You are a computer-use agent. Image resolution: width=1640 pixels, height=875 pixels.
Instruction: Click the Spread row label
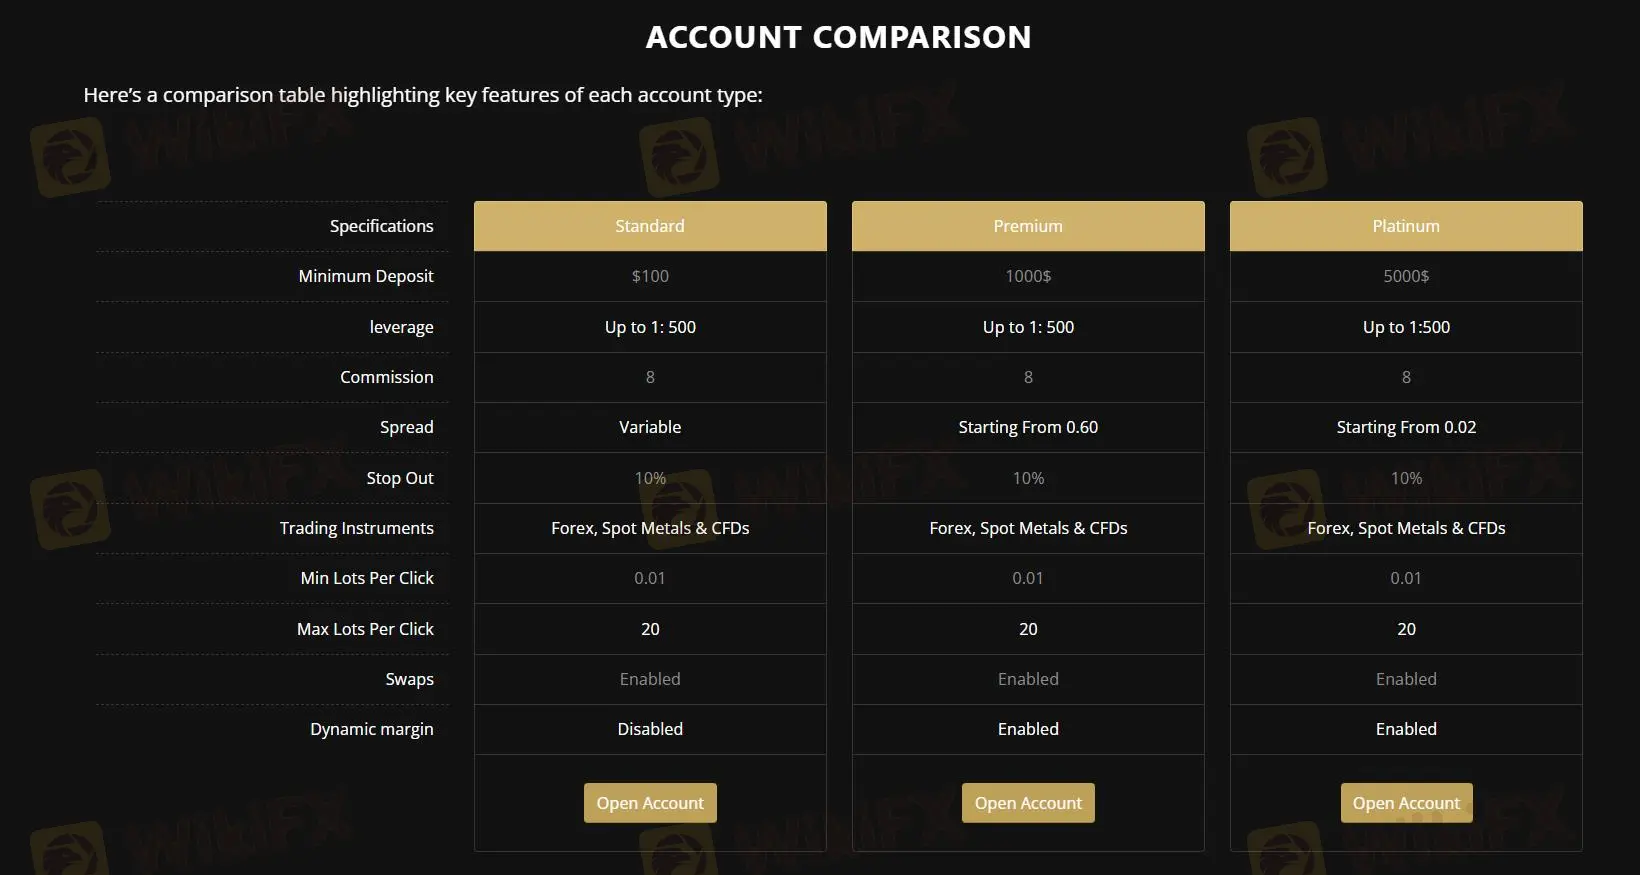click(x=407, y=427)
